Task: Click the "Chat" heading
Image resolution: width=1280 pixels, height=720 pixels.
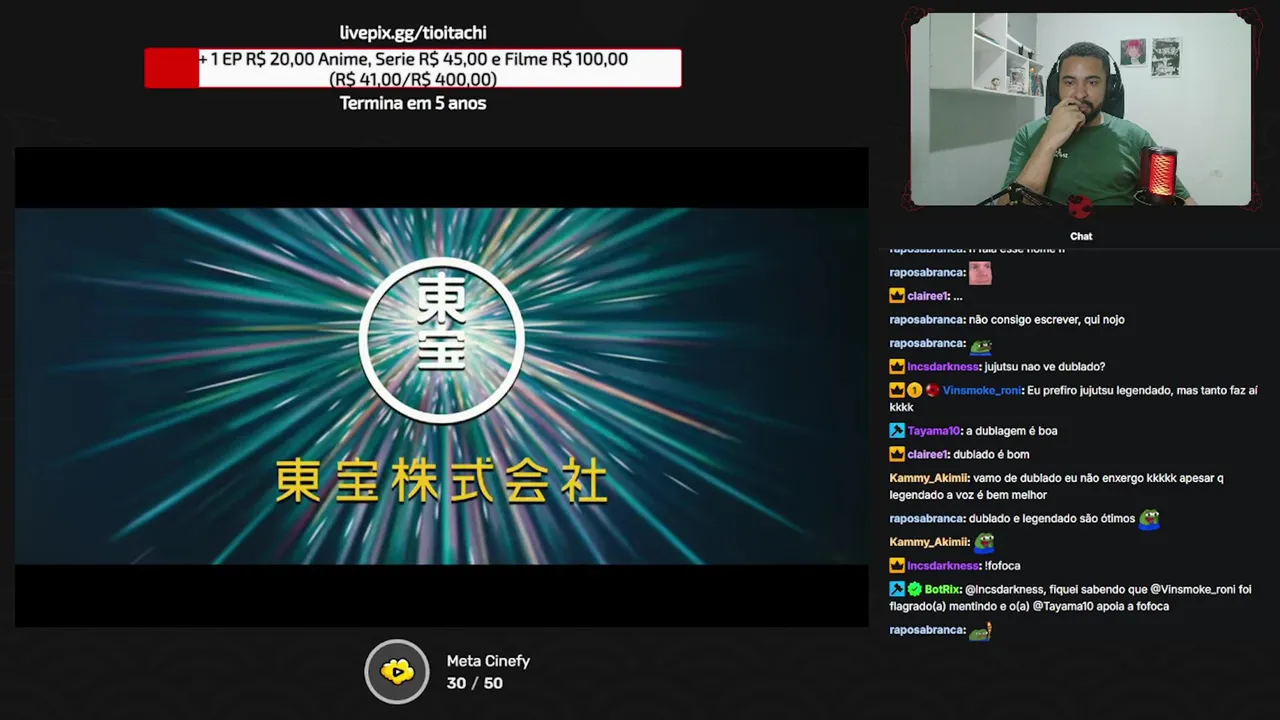Action: (1081, 236)
